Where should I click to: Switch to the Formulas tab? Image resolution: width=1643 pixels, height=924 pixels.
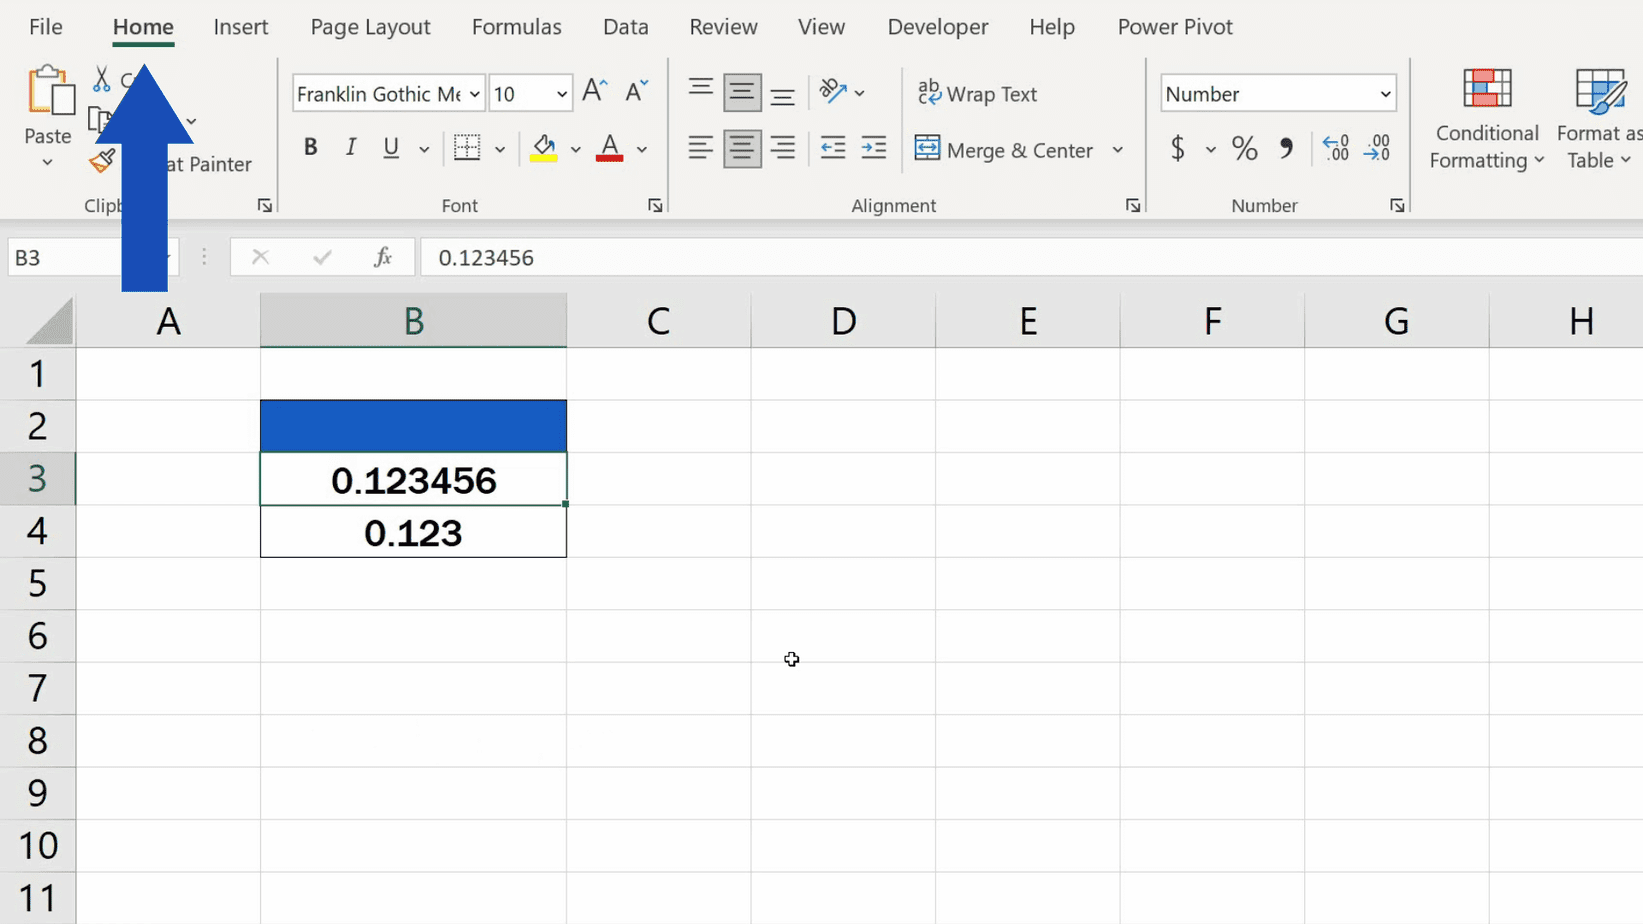516,27
